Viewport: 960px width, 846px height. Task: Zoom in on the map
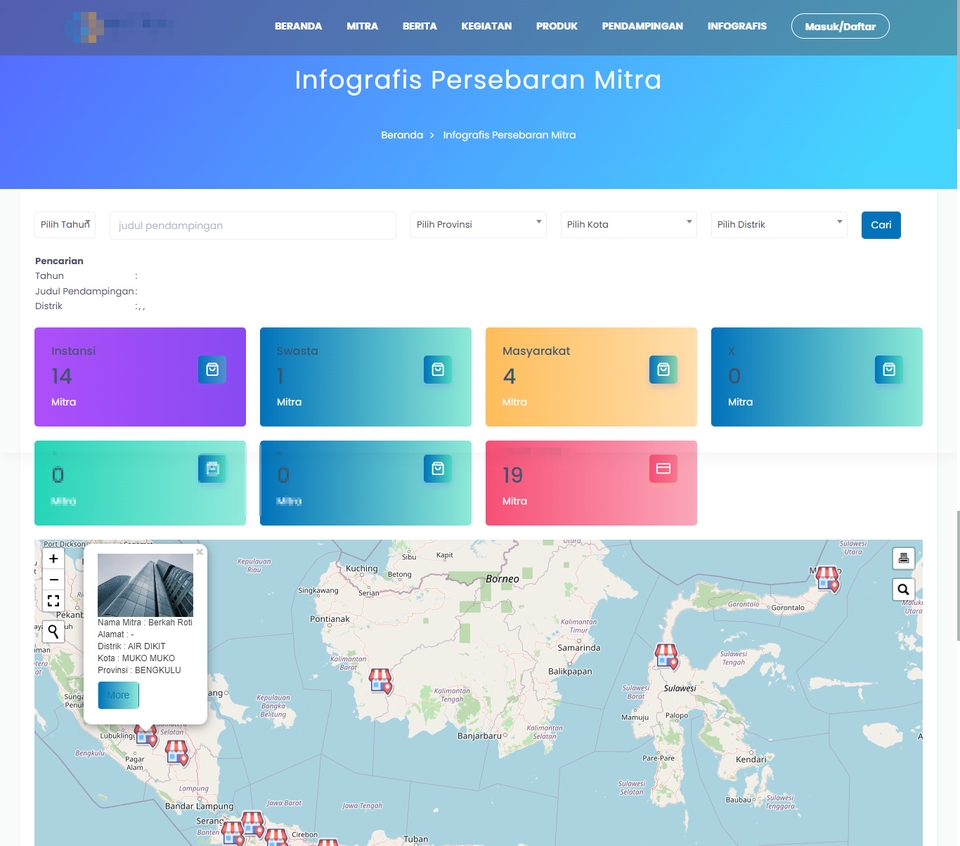click(53, 558)
